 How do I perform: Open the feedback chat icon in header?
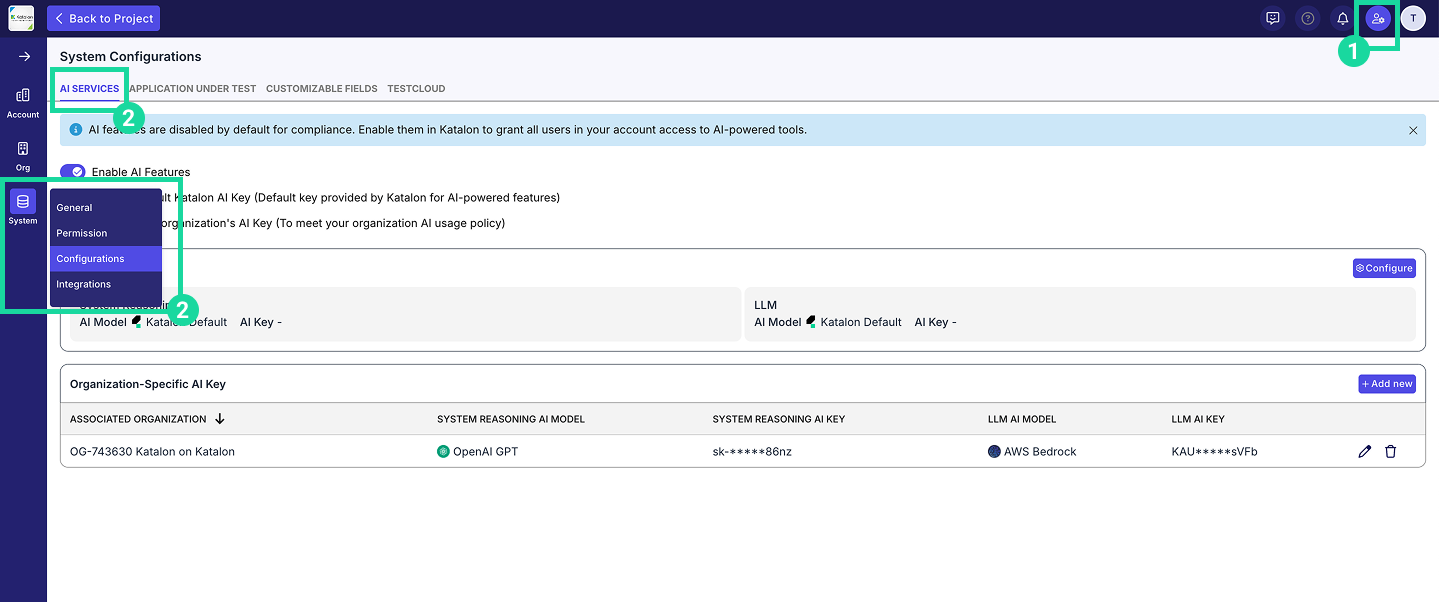pos(1272,18)
